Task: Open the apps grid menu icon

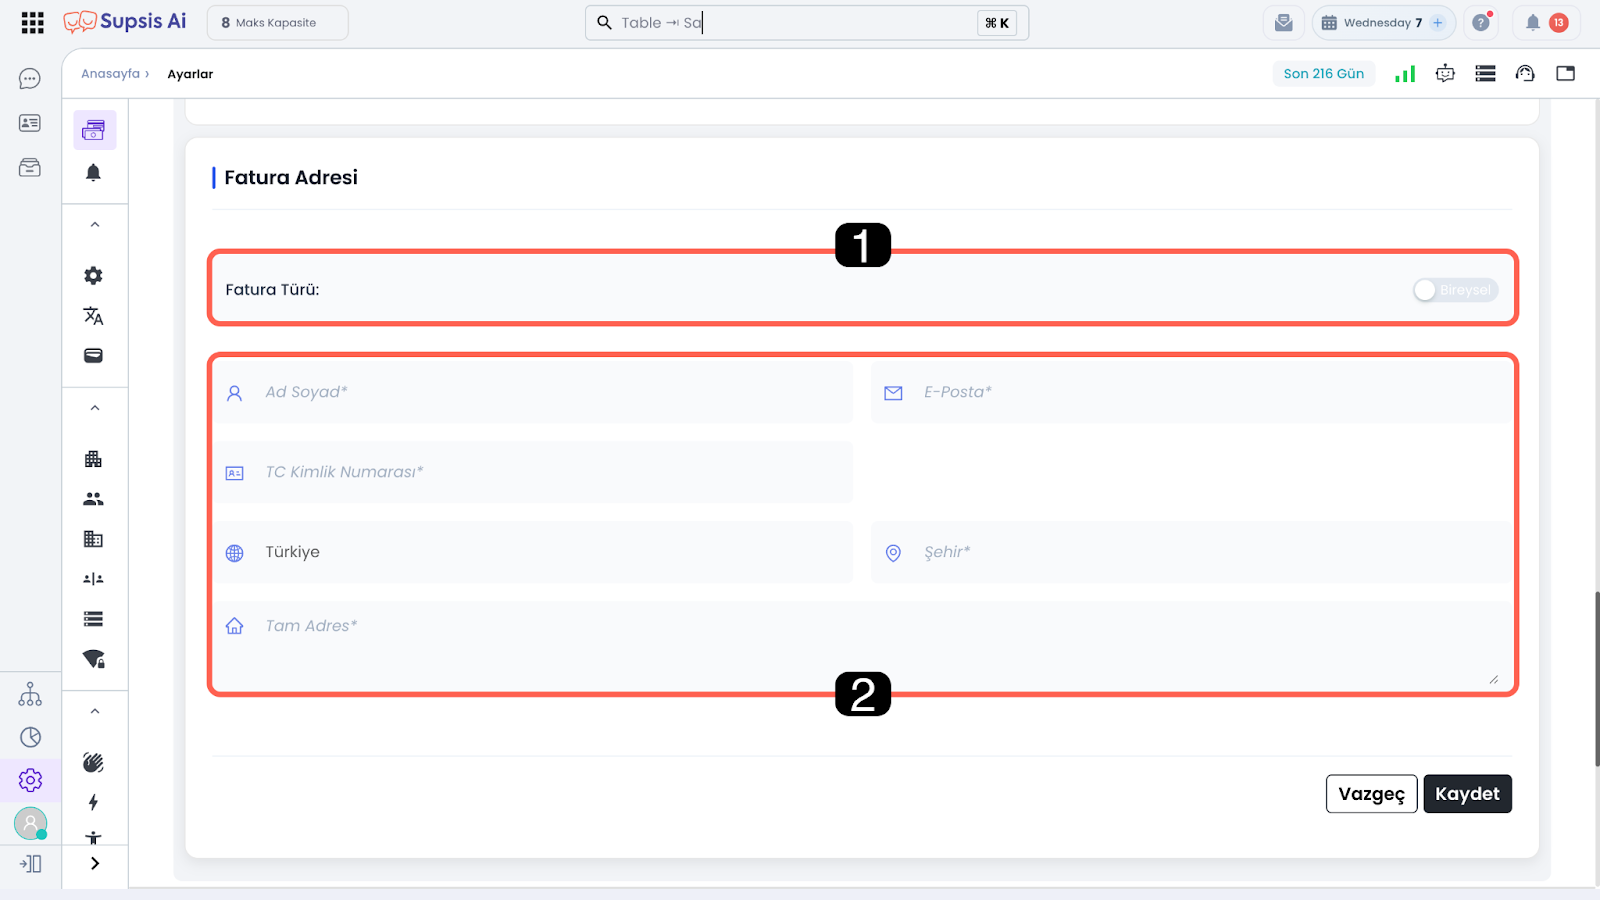Action: 32,23
